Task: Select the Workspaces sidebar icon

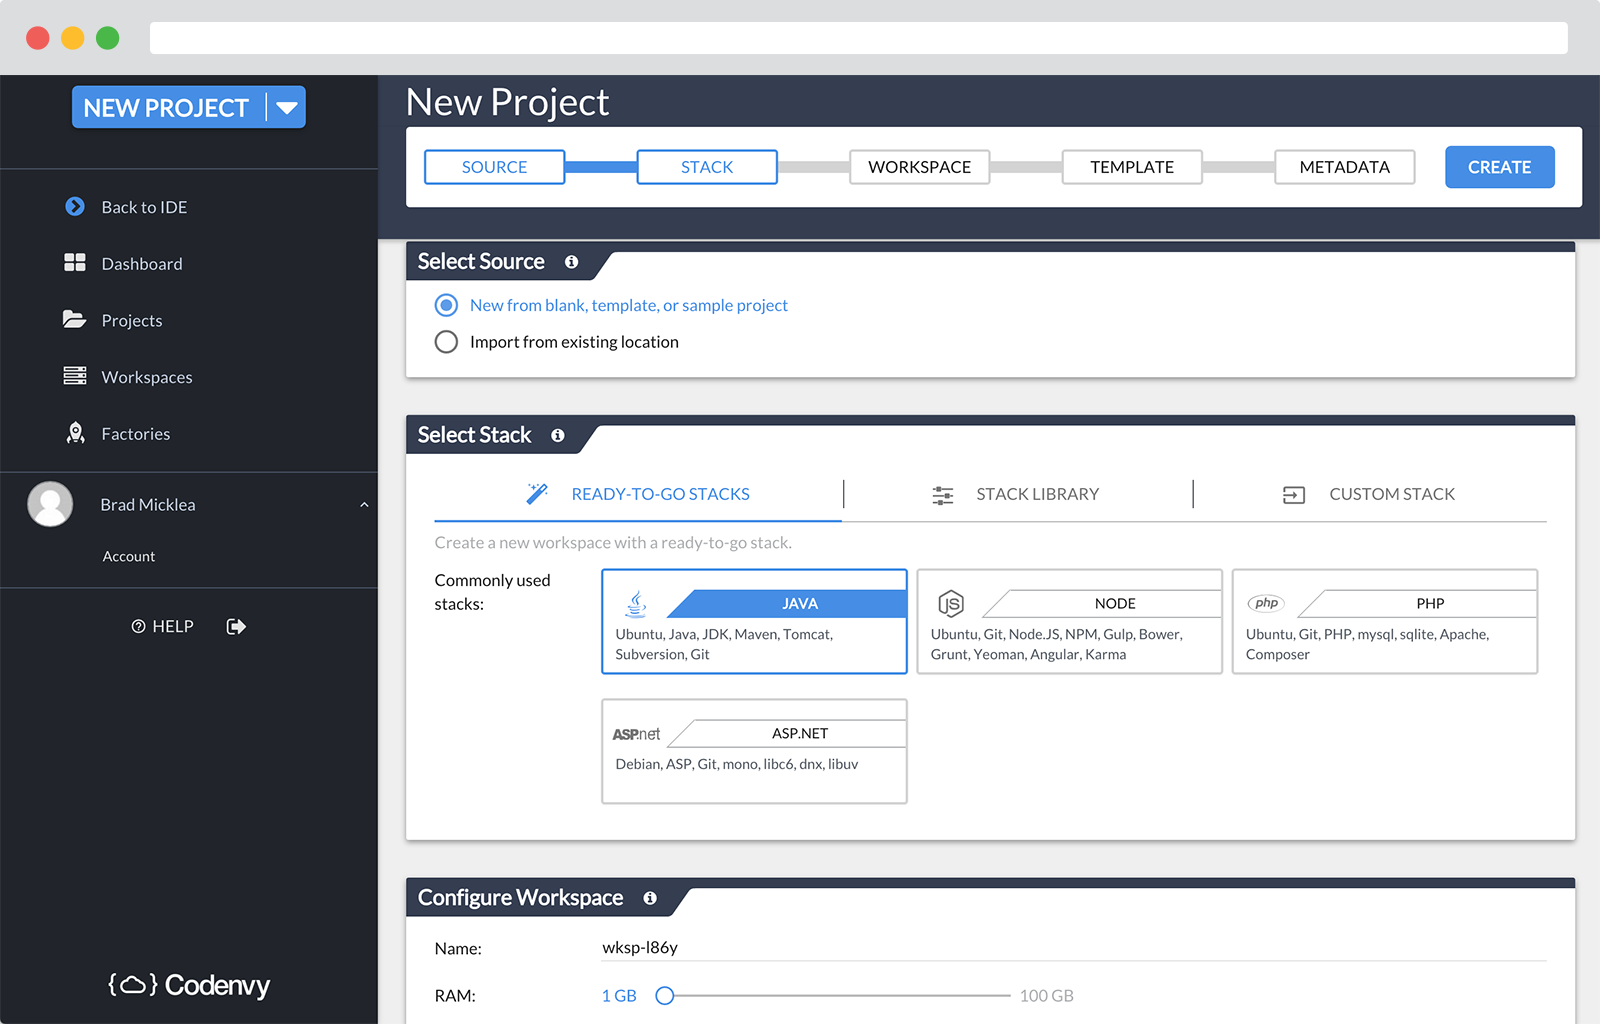Action: coord(75,376)
